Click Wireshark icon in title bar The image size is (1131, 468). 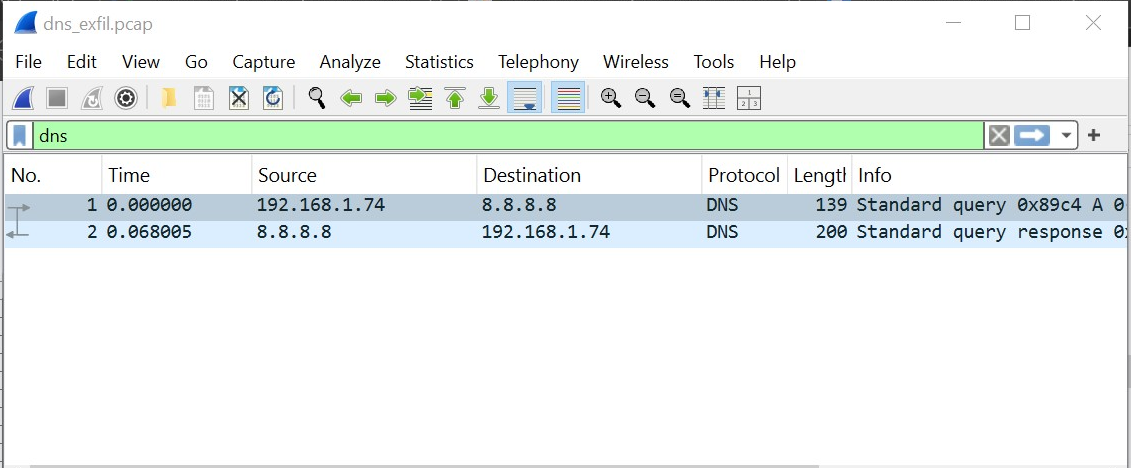(25, 24)
